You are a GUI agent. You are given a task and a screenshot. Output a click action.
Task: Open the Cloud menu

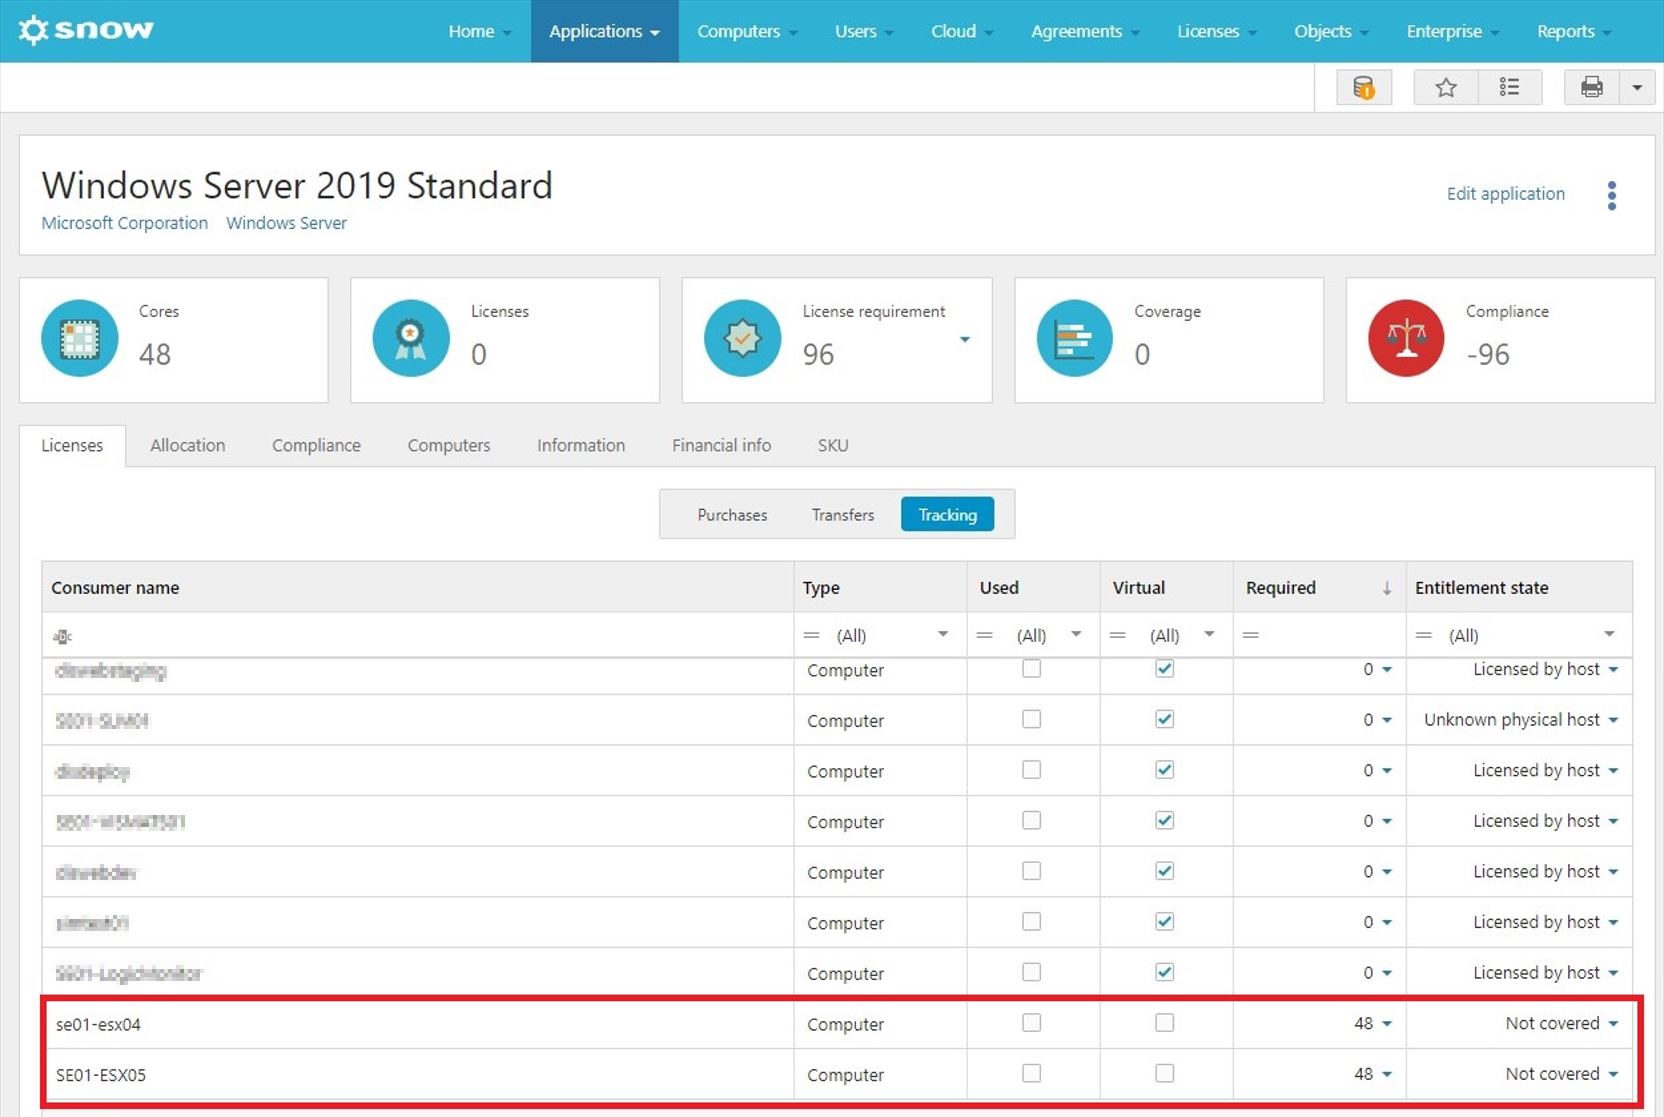click(x=962, y=31)
